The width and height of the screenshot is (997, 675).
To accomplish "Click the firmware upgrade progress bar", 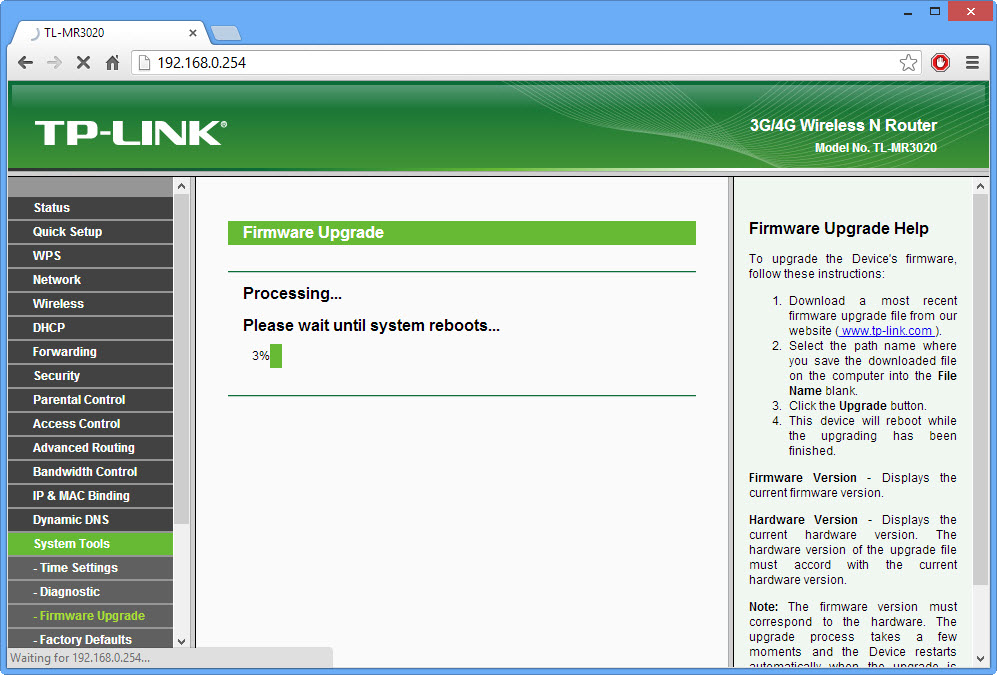I will coord(276,356).
